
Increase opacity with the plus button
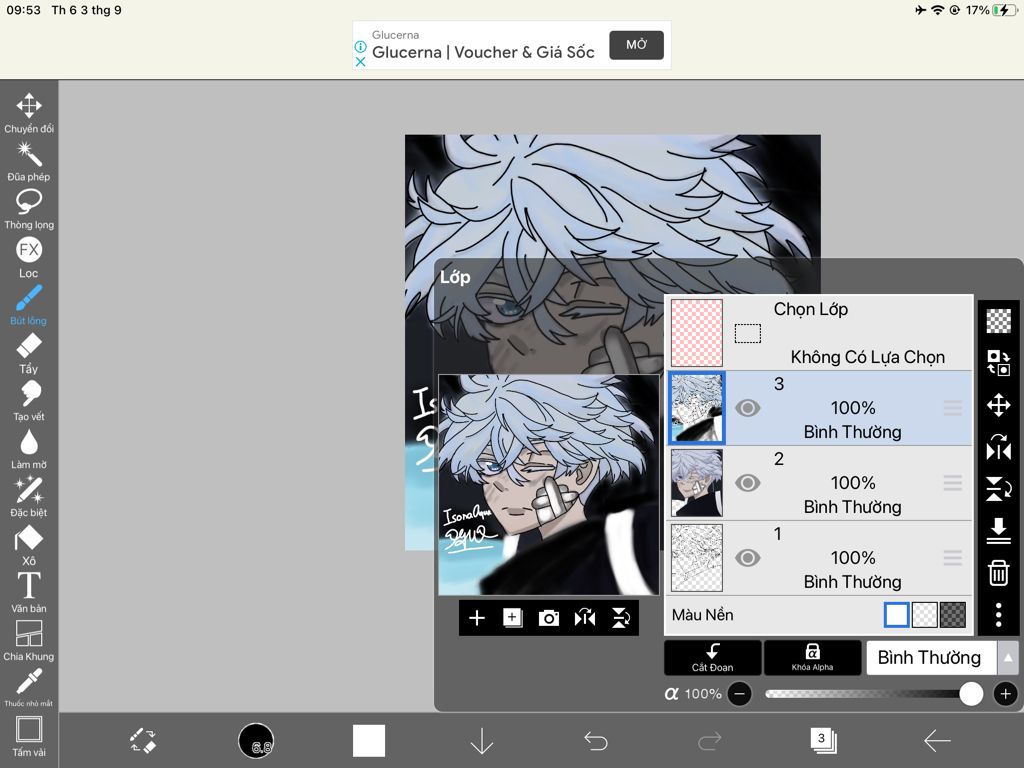tap(1006, 694)
